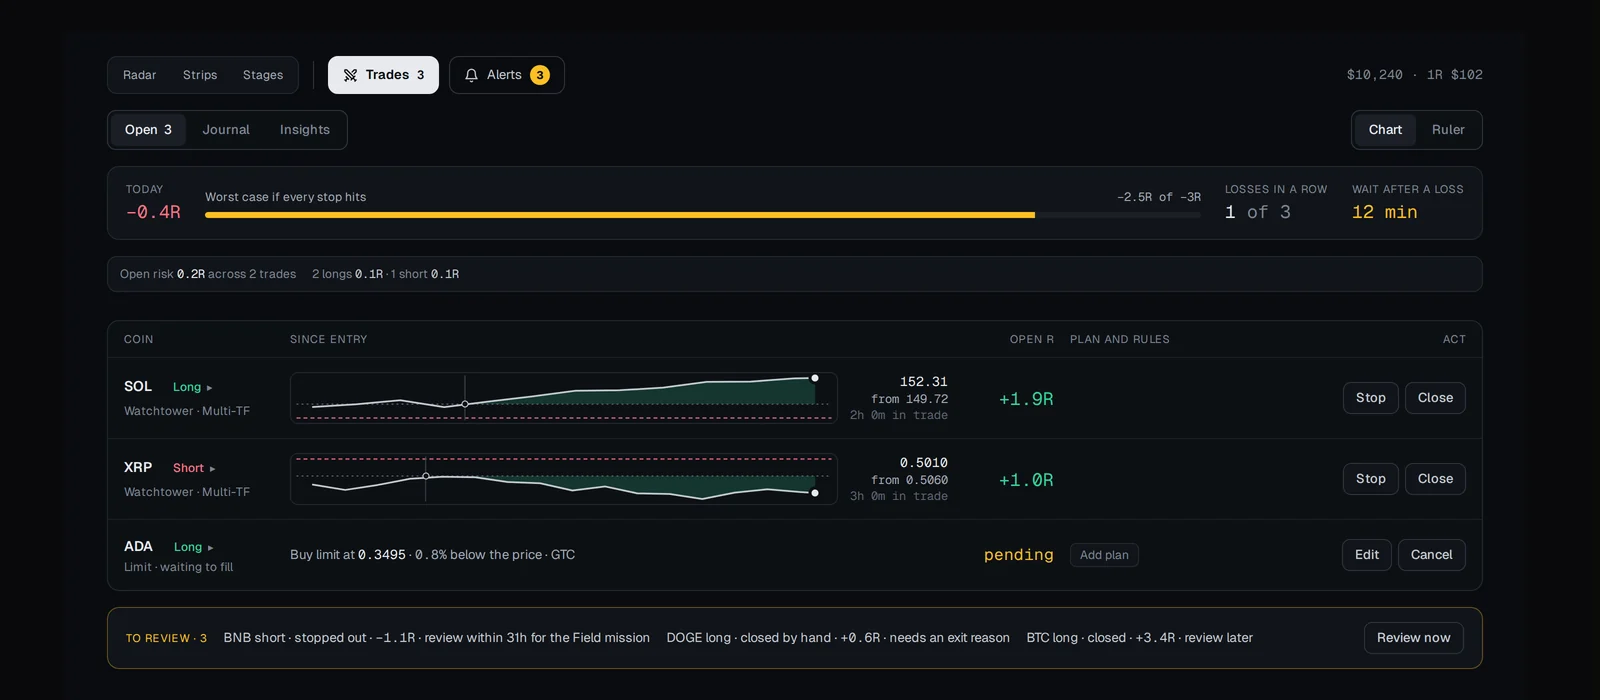
Task: Switch to the Radar view
Action: [x=139, y=75]
